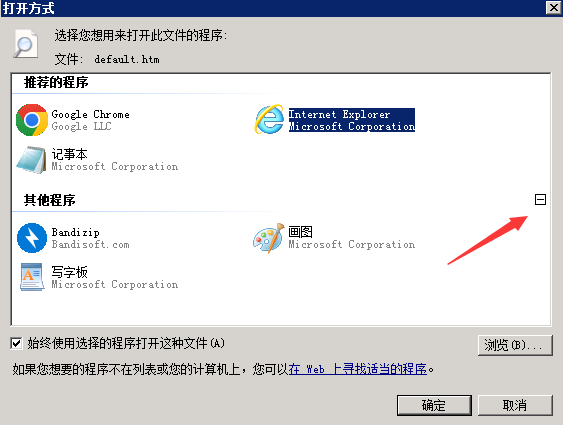
Task: Close the 打开方式 dialog
Action: (553, 8)
